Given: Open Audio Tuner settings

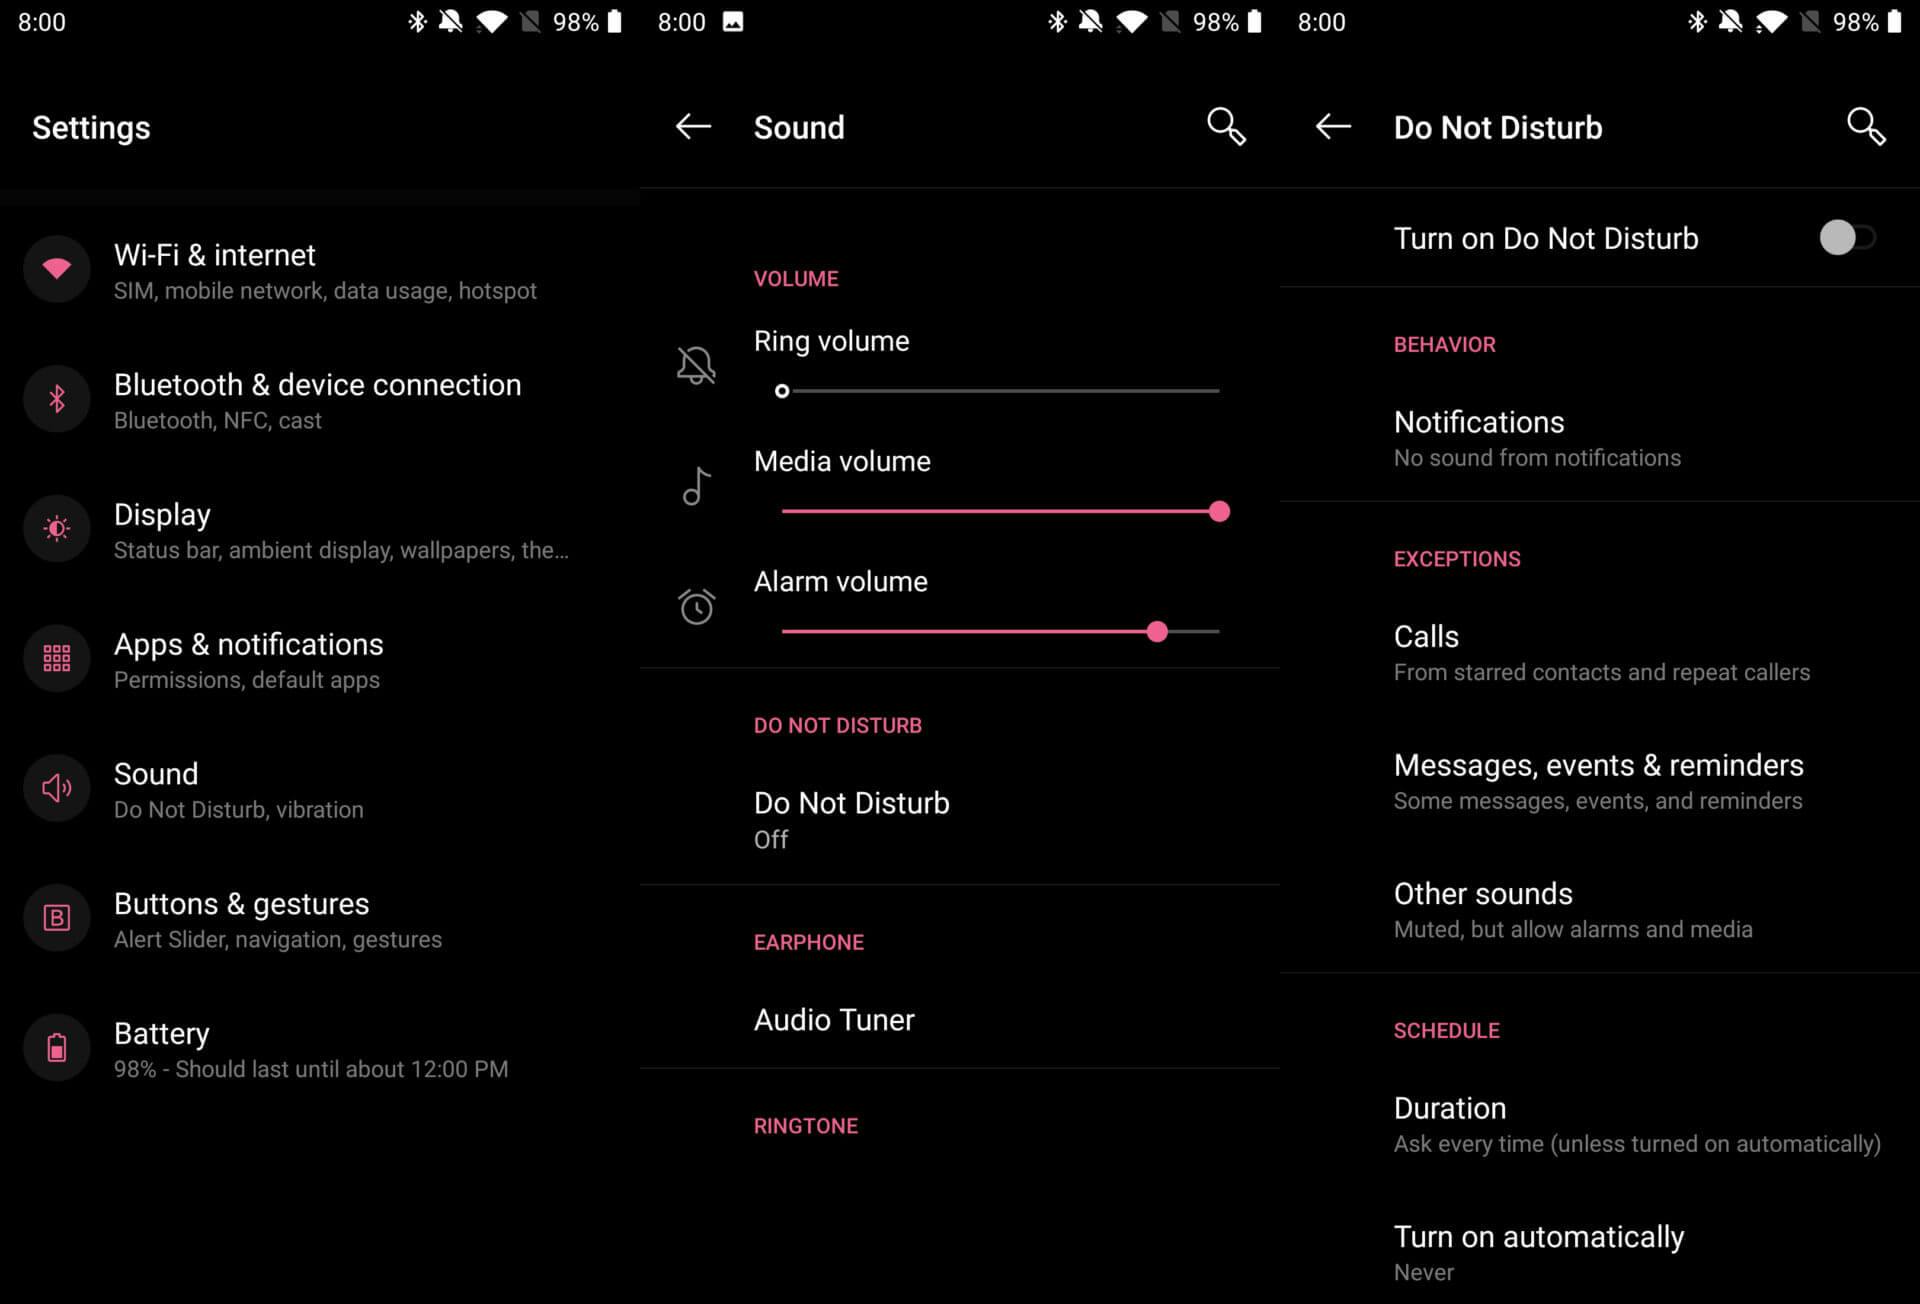Looking at the screenshot, I should [x=835, y=1019].
